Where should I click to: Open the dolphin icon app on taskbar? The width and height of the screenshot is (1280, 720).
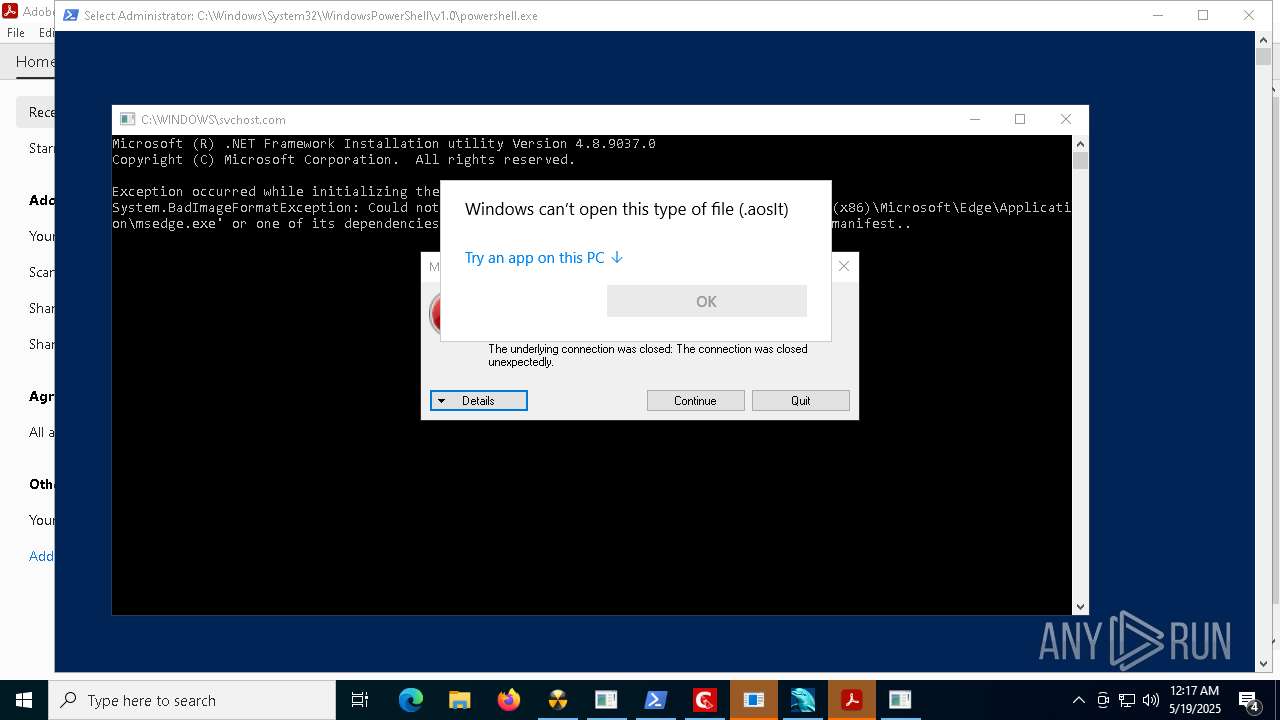[x=803, y=700]
